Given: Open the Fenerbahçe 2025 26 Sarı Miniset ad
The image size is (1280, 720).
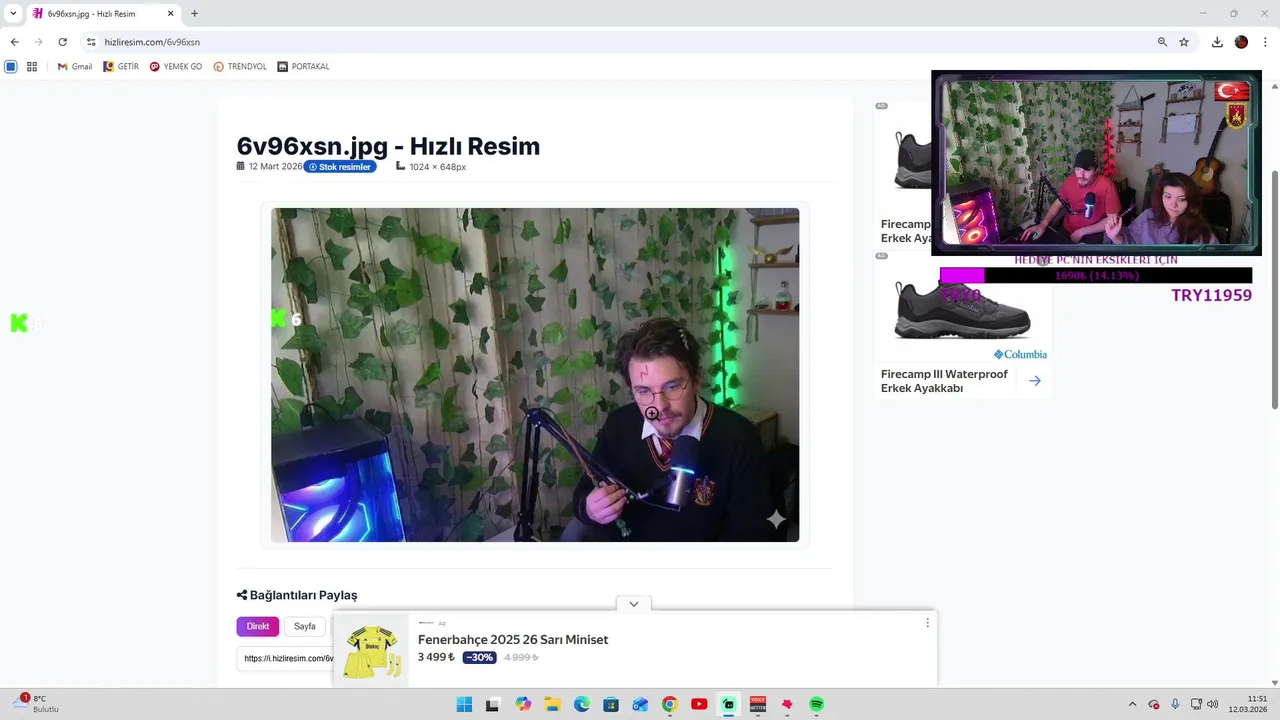Looking at the screenshot, I should [513, 640].
